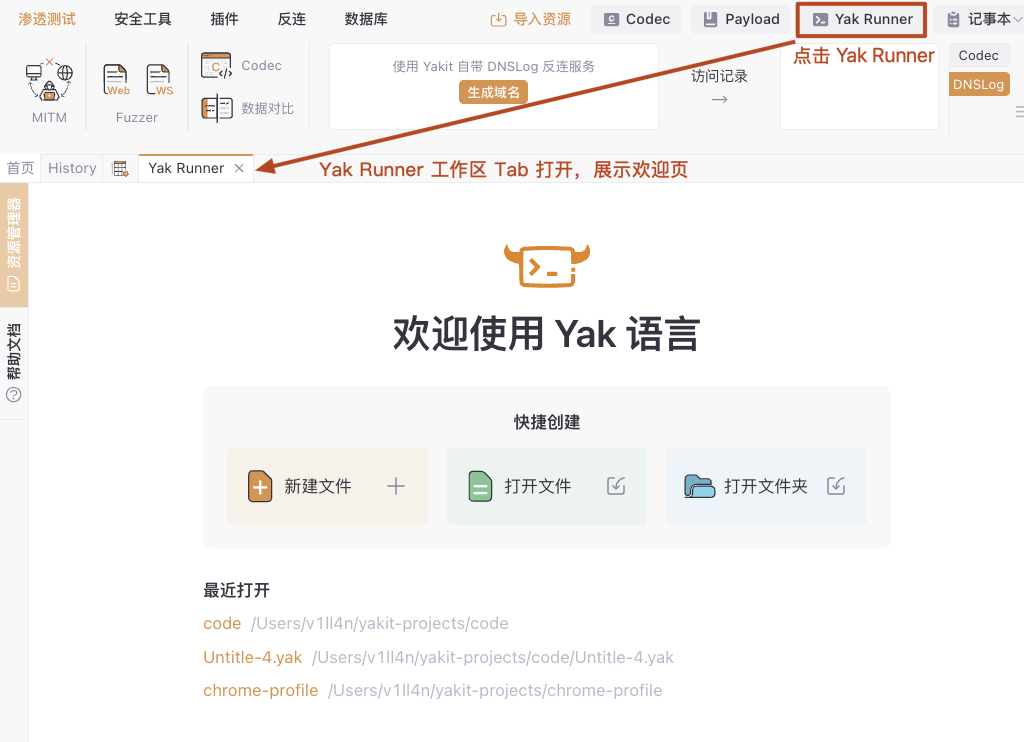
Task: Click the Yak terminal logo
Action: [547, 266]
